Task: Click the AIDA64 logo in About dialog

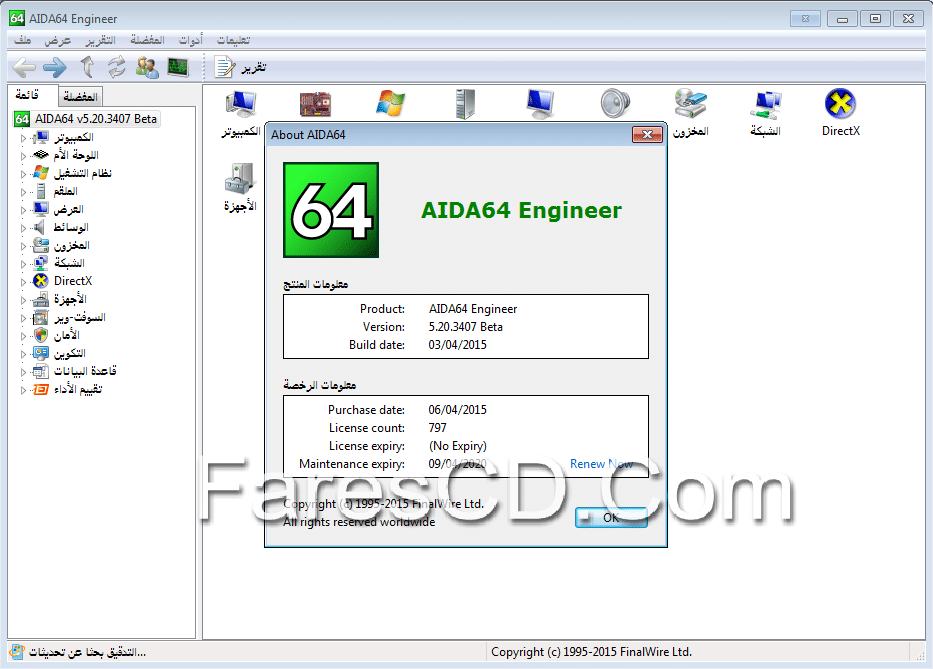Action: [331, 210]
